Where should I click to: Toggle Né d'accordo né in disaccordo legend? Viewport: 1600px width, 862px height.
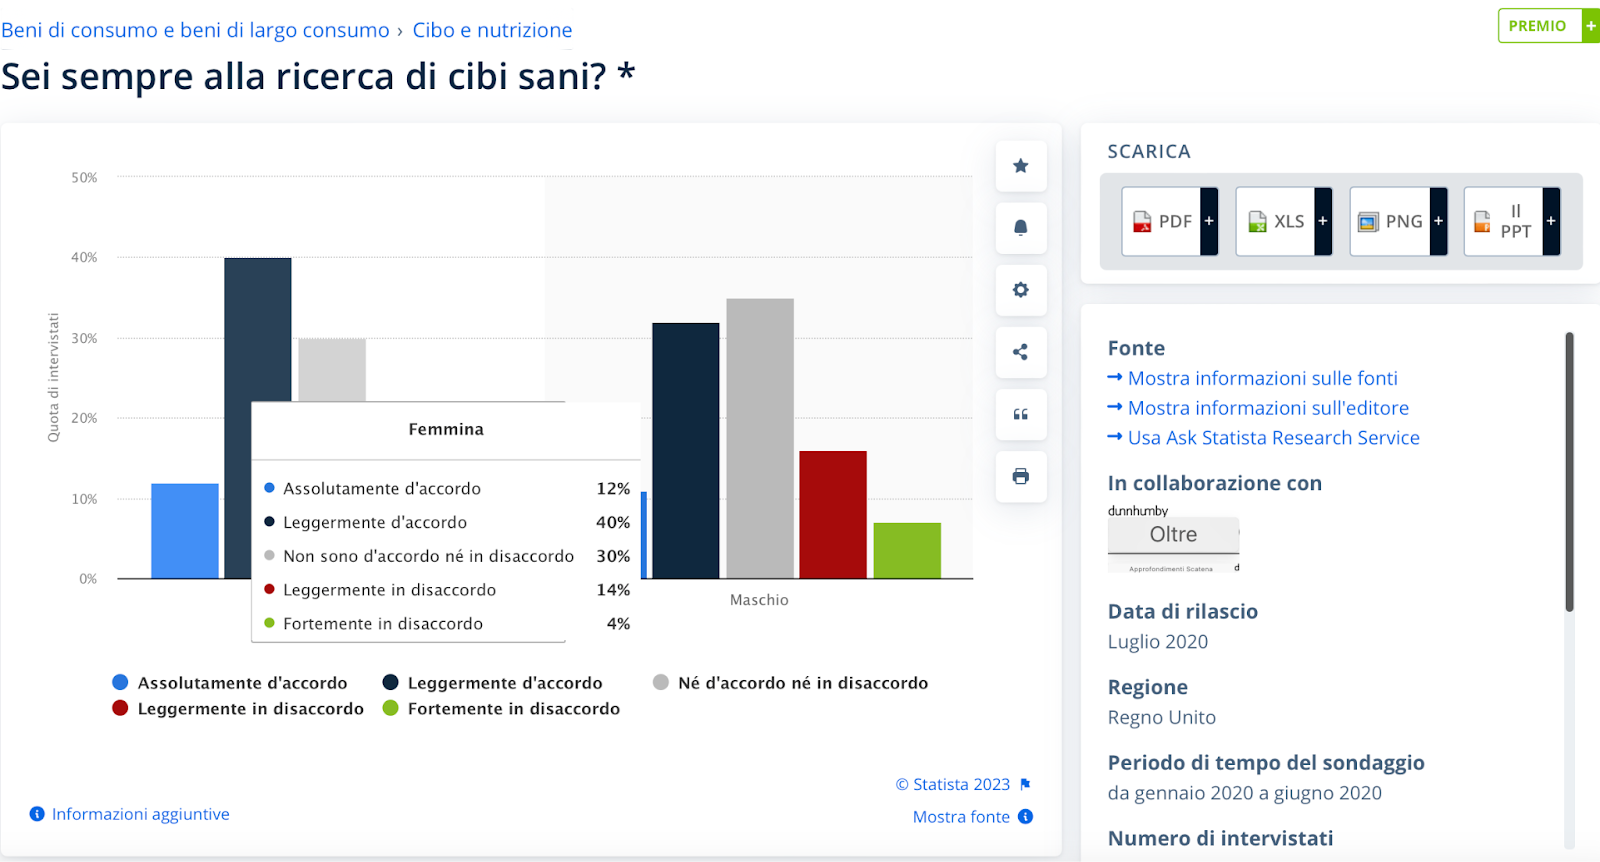pyautogui.click(x=790, y=683)
